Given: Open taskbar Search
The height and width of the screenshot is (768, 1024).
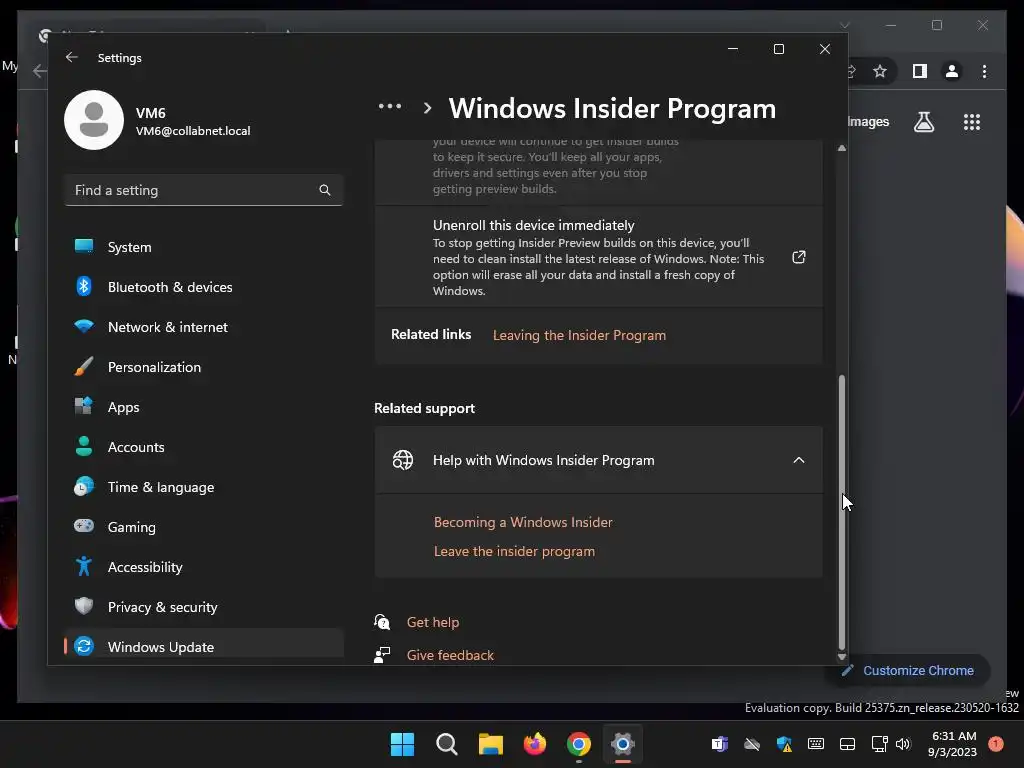Looking at the screenshot, I should (x=447, y=744).
